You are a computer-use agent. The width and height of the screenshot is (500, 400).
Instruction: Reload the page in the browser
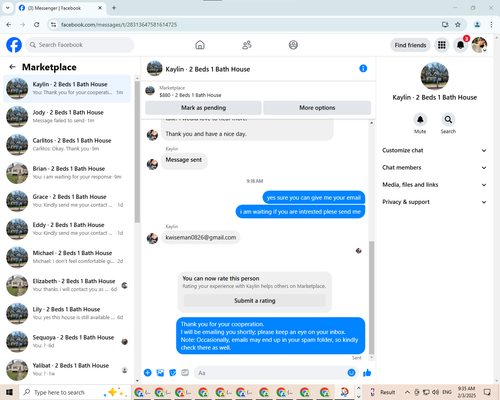37,24
